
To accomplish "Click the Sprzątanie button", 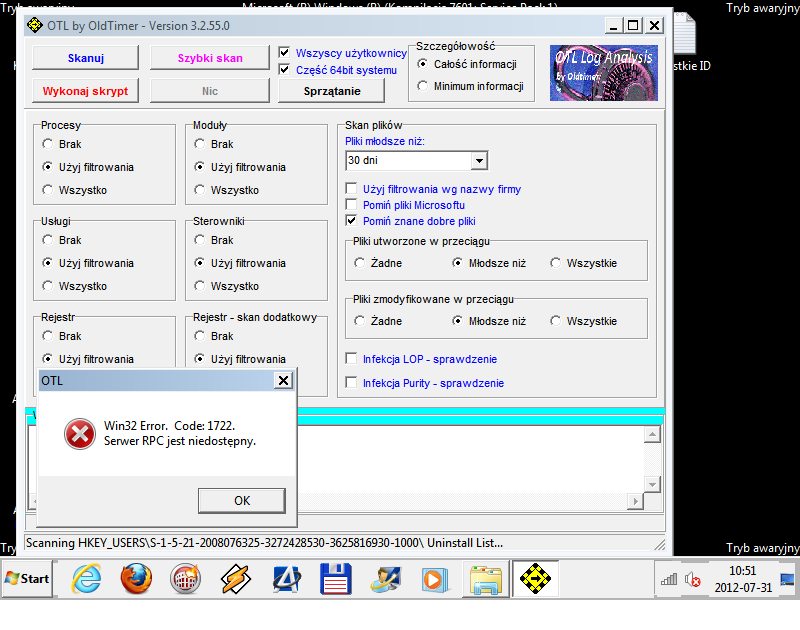I will (332, 91).
